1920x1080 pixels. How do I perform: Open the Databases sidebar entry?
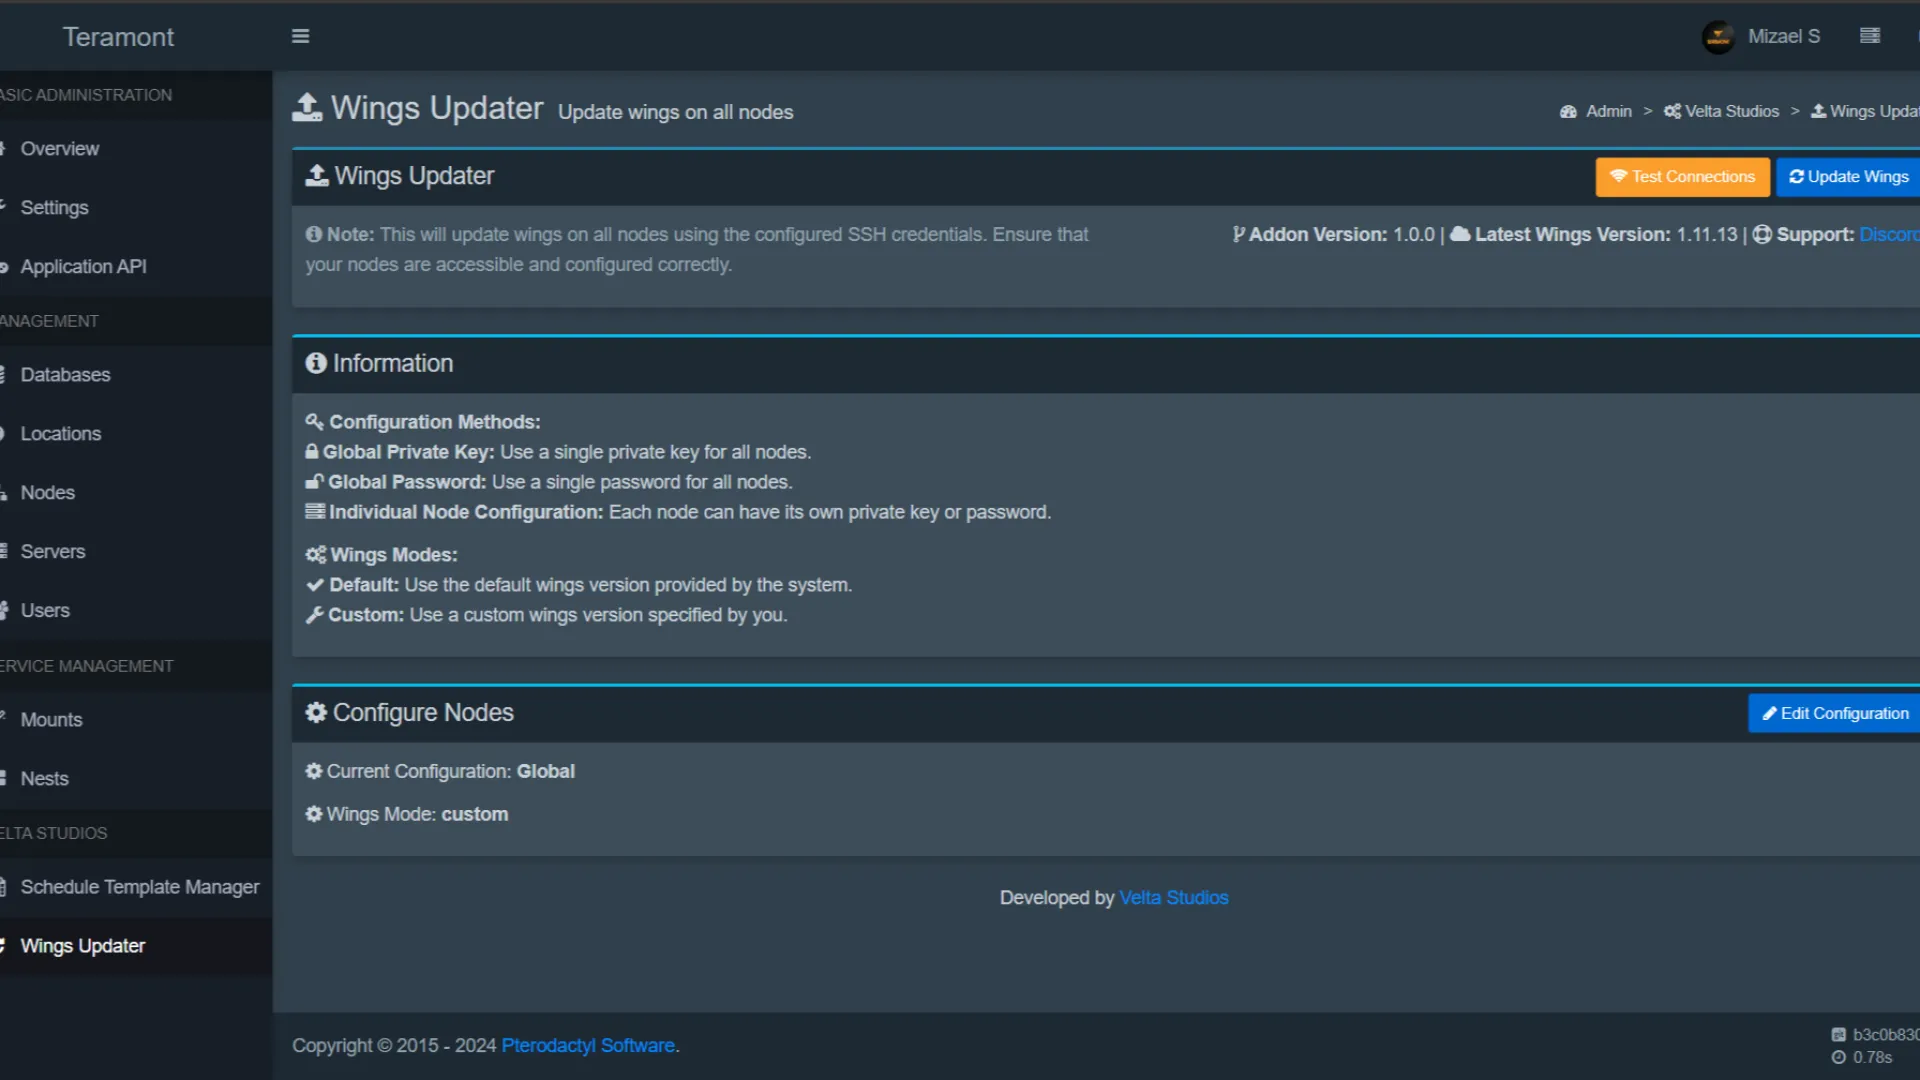[65, 374]
